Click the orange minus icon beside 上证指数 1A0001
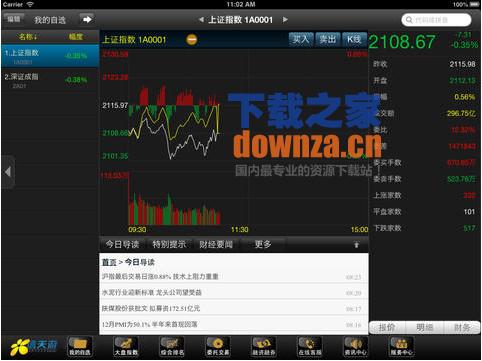Screen dimensions: 482x361 point(192,40)
